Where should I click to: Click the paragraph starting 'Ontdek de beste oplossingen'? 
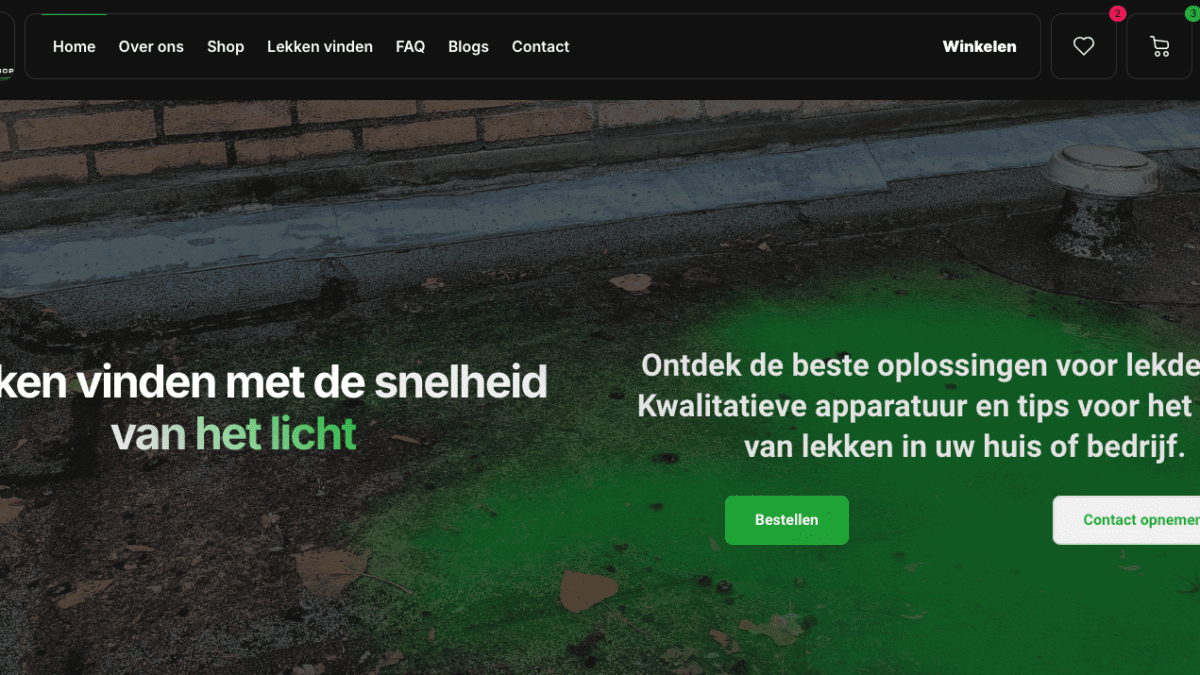coord(919,405)
